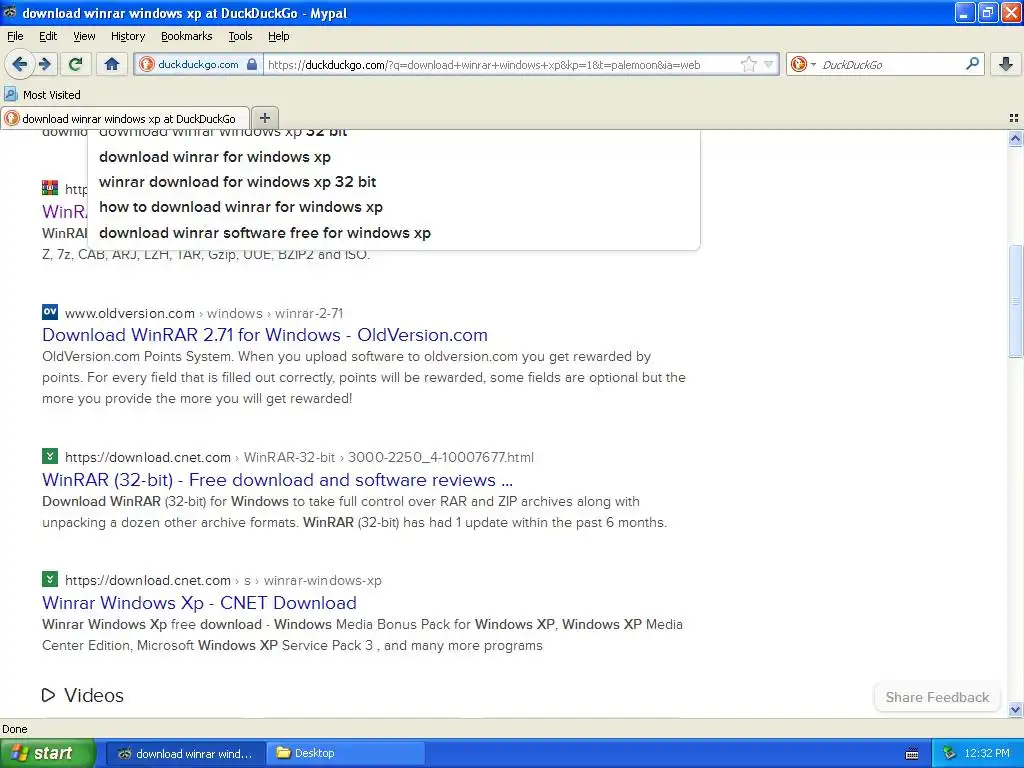Click the vertical scrollbar thumb
The height and width of the screenshot is (768, 1024).
pos(1015,301)
